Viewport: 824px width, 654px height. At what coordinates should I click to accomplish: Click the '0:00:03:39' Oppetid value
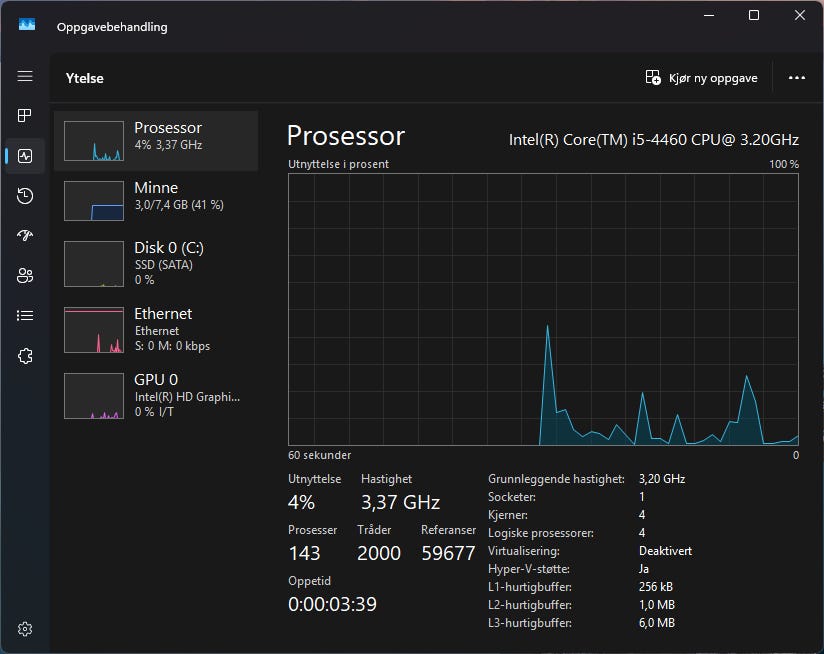tap(332, 604)
